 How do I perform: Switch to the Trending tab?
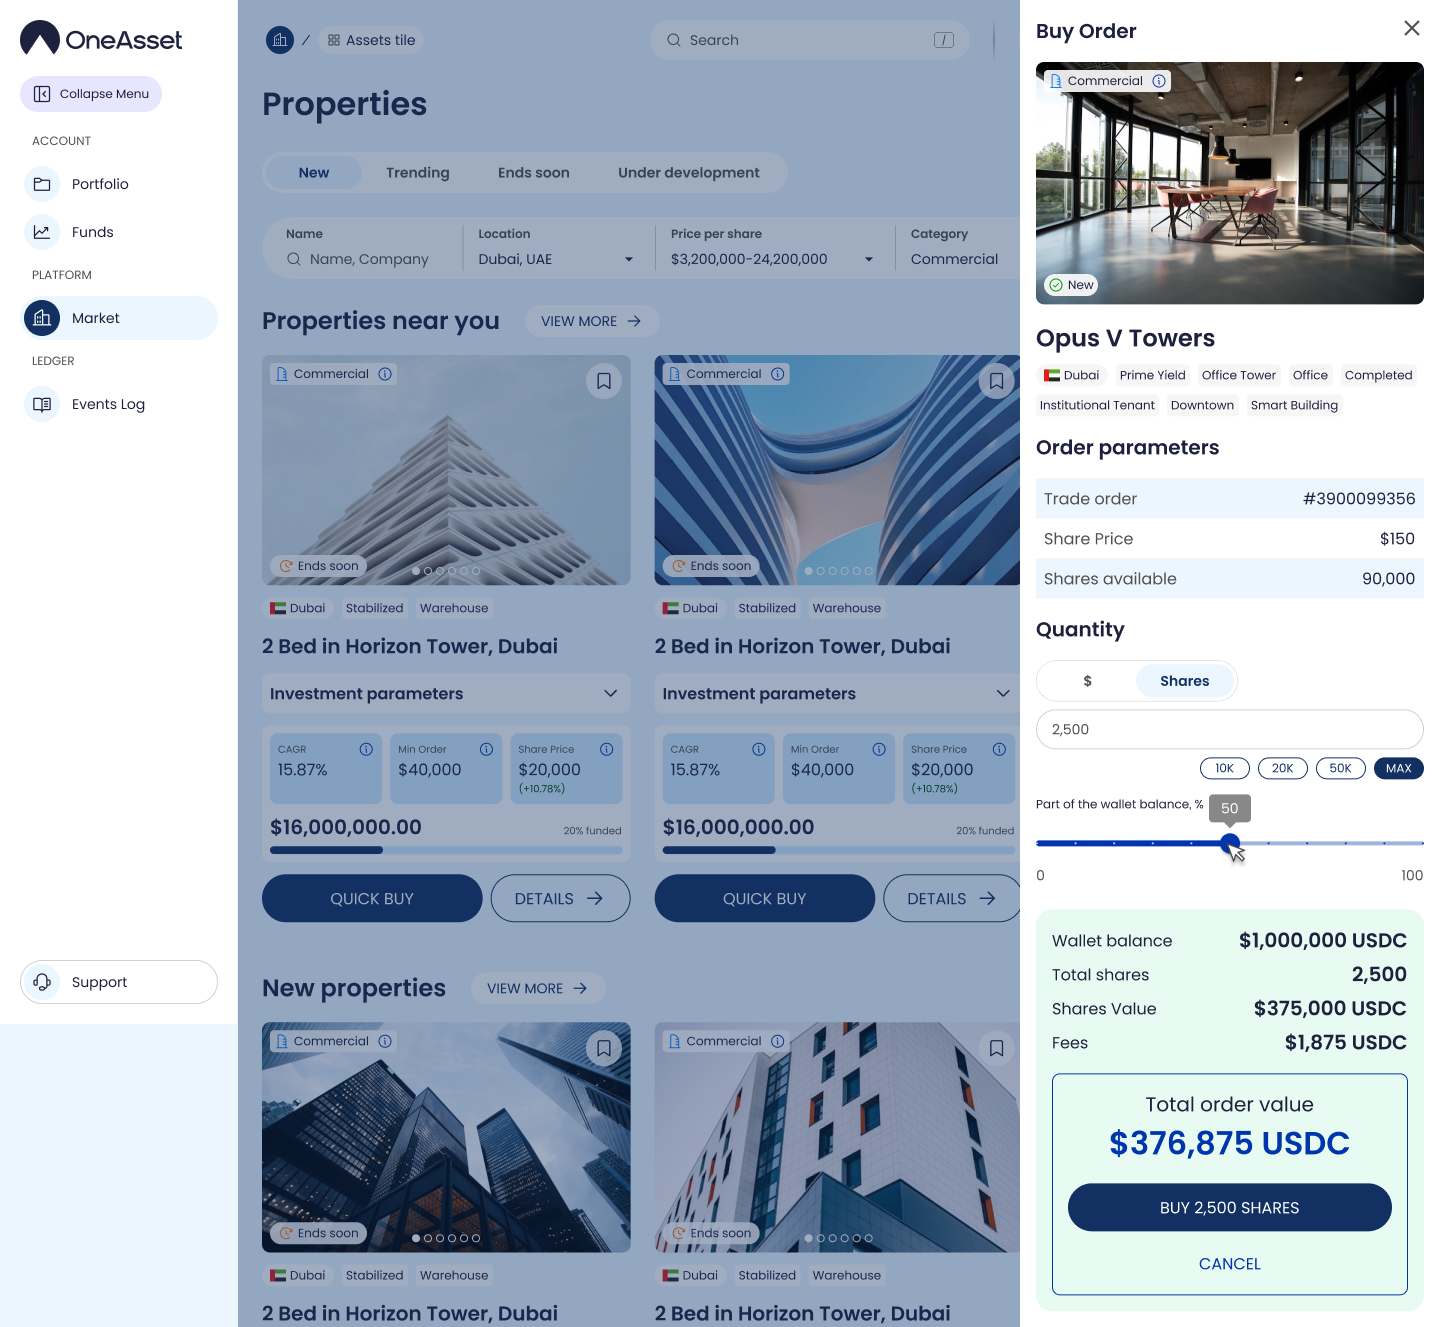click(417, 173)
